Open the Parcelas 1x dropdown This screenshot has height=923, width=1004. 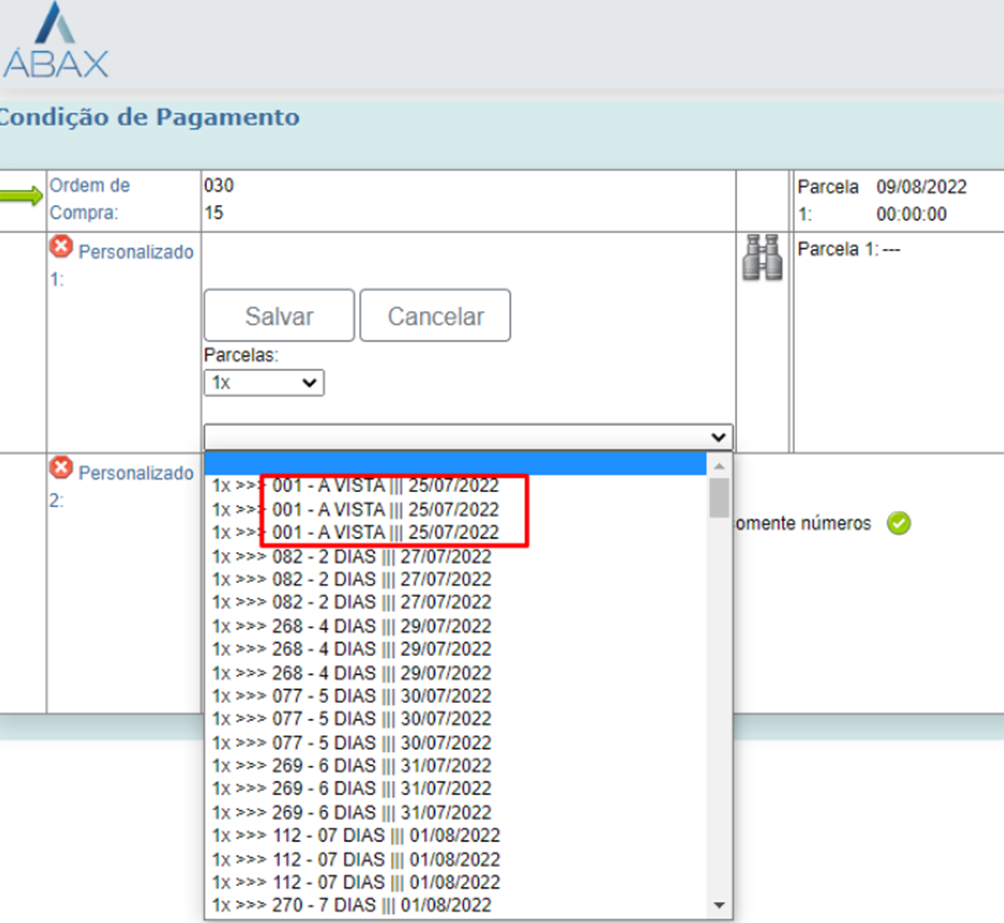tap(263, 382)
